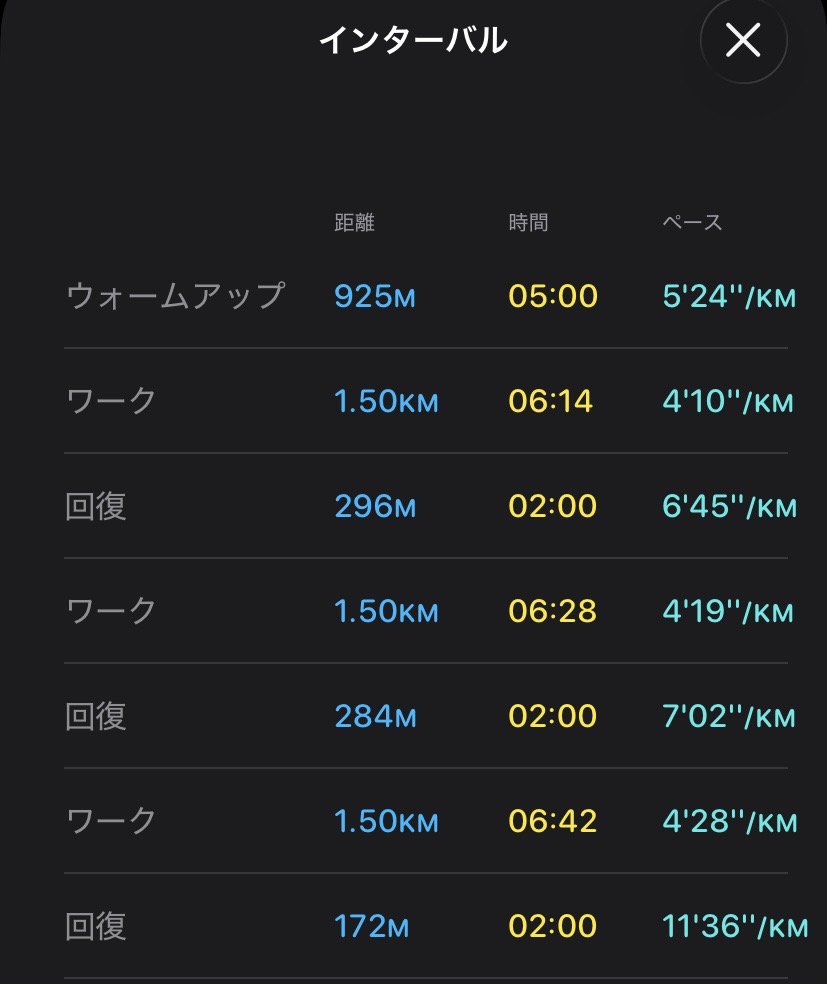
Task: Click the 11'36"/km recovery pace
Action: pyautogui.click(x=735, y=927)
